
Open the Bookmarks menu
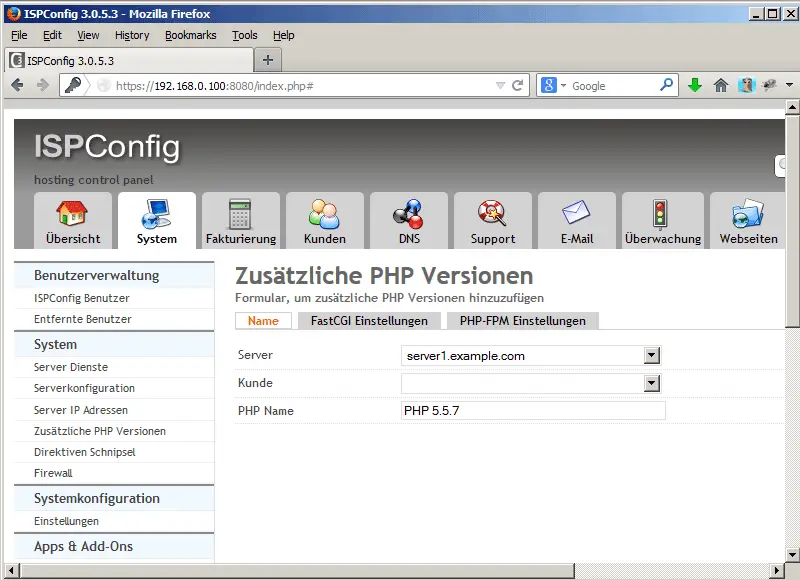tap(190, 35)
